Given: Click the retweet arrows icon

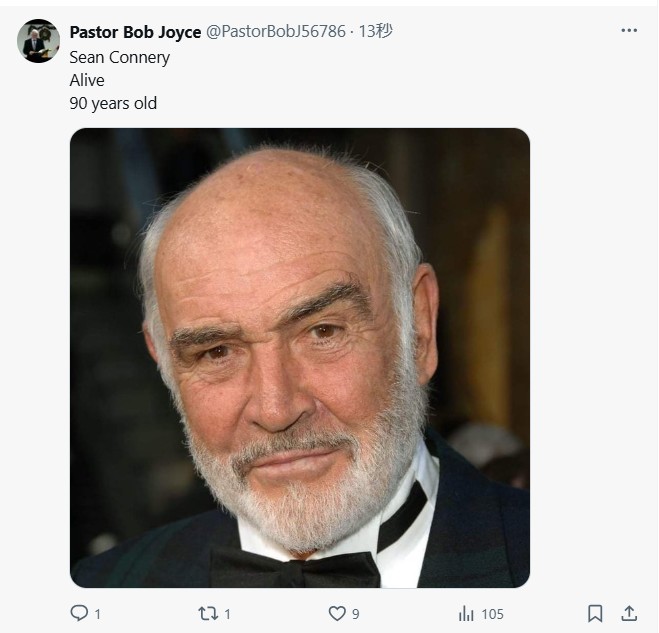Looking at the screenshot, I should click(x=207, y=613).
